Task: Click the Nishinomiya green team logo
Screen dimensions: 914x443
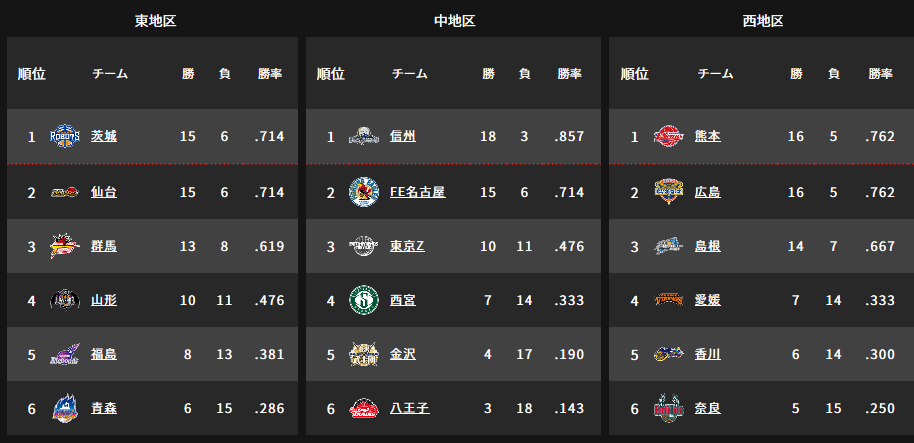Action: pos(364,299)
